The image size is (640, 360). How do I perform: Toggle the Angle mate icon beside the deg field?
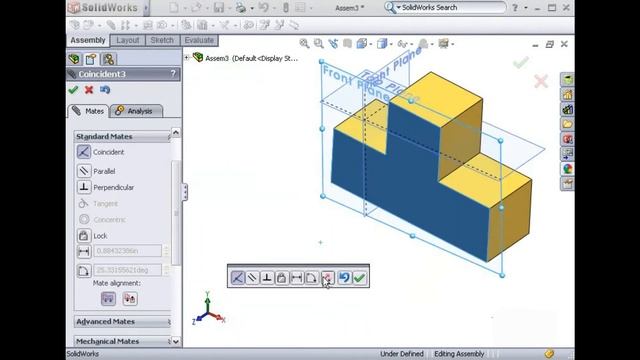(84, 271)
